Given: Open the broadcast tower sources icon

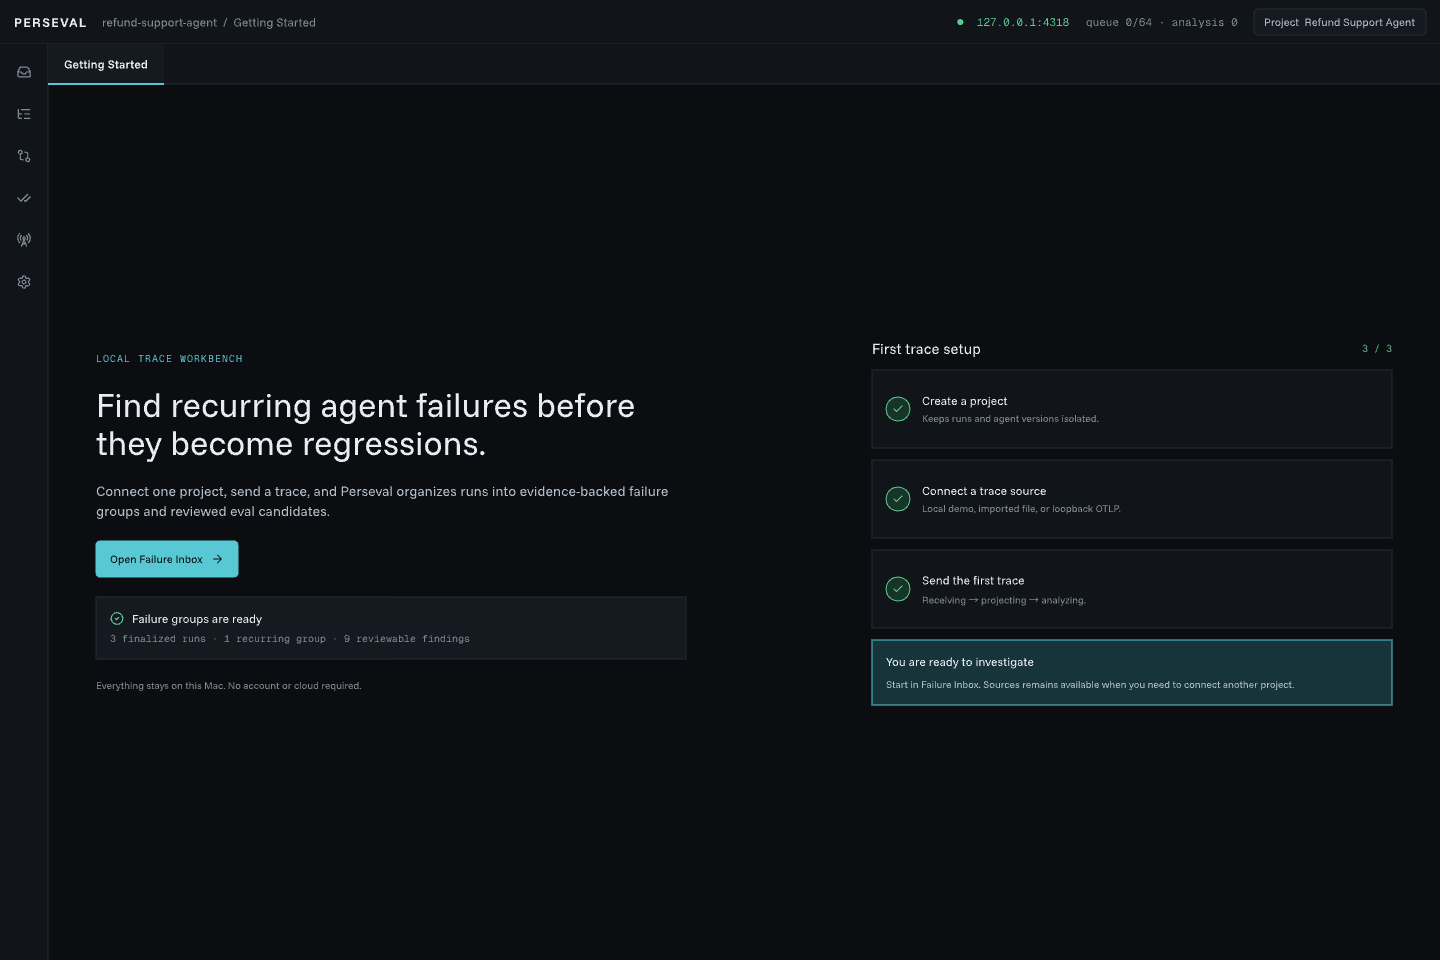Looking at the screenshot, I should tap(24, 240).
